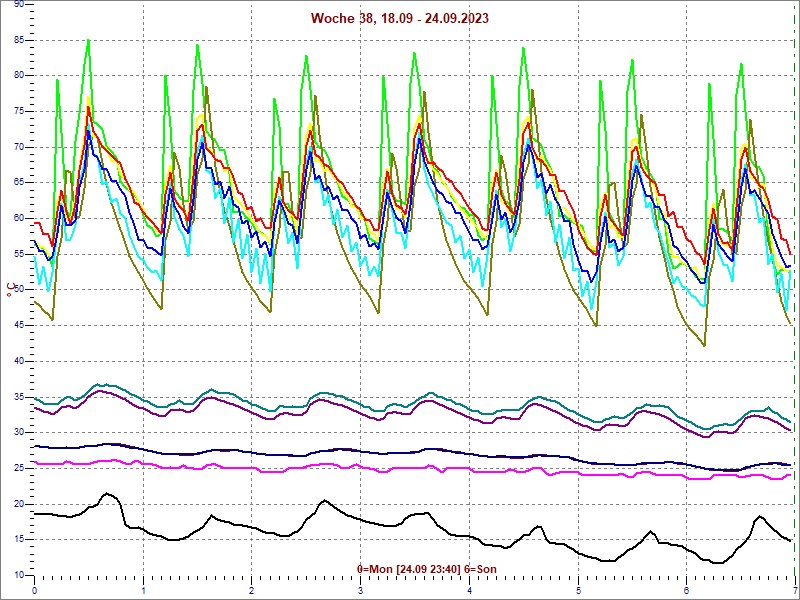Click the x-axis day label 3

(361, 592)
